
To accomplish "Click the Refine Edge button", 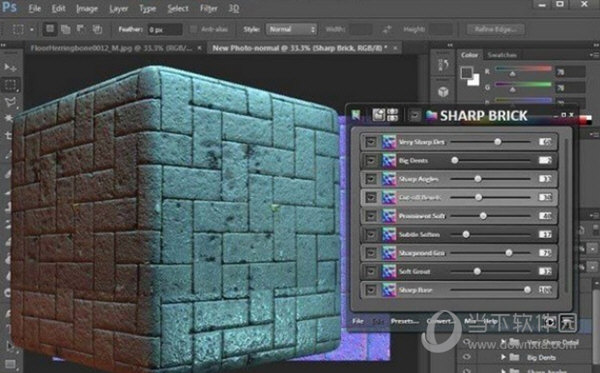I will coord(496,29).
